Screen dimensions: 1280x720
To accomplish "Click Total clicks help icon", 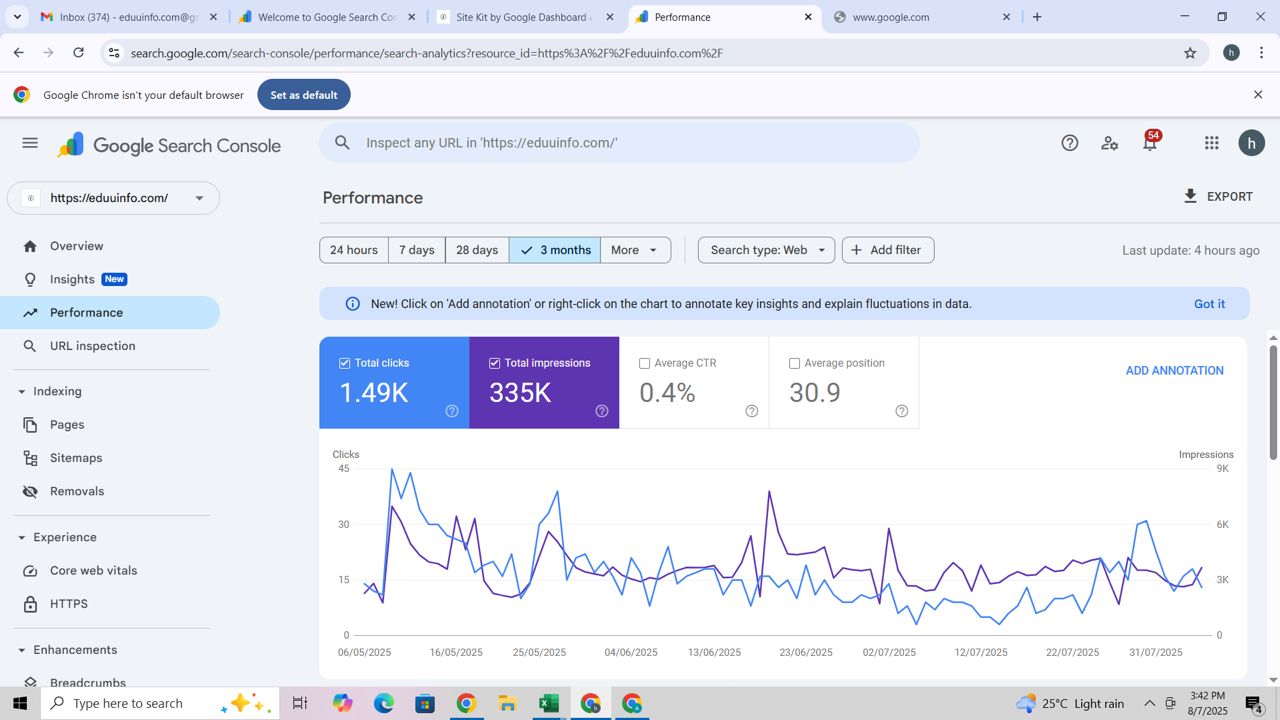I will click(x=452, y=411).
